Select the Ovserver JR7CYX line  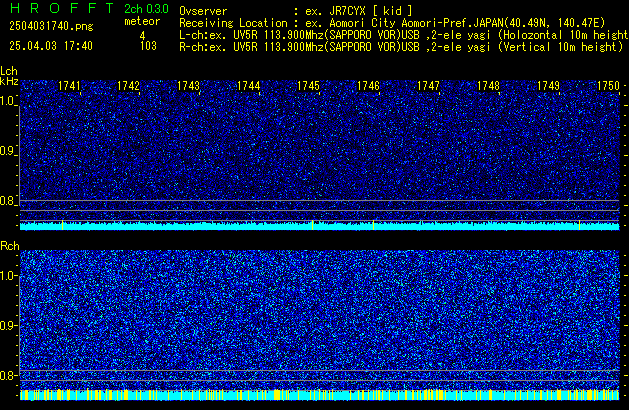click(296, 11)
